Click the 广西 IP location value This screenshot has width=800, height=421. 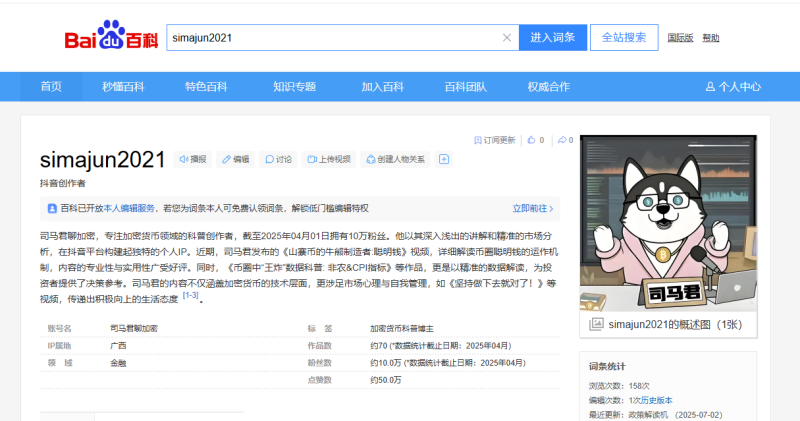click(118, 345)
